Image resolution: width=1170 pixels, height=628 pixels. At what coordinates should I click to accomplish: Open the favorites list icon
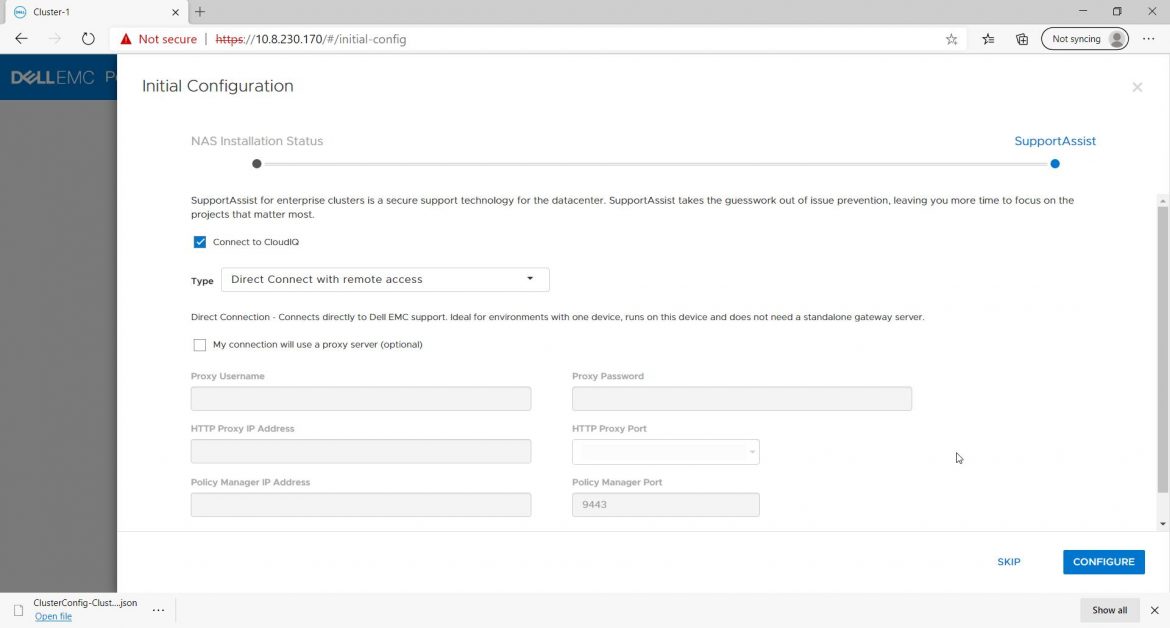pyautogui.click(x=988, y=39)
